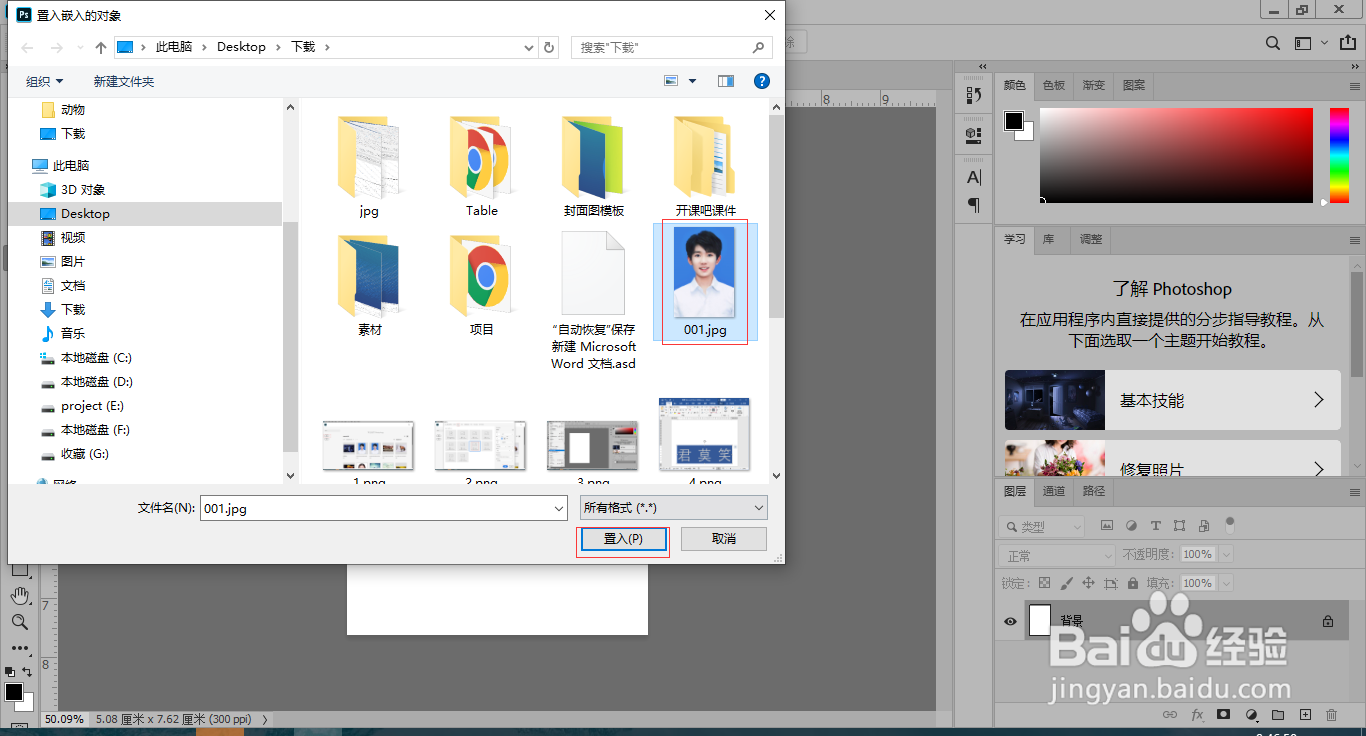Viewport: 1366px width, 736px height.
Task: Swap foreground and background colors arrow
Action: (x=27, y=671)
